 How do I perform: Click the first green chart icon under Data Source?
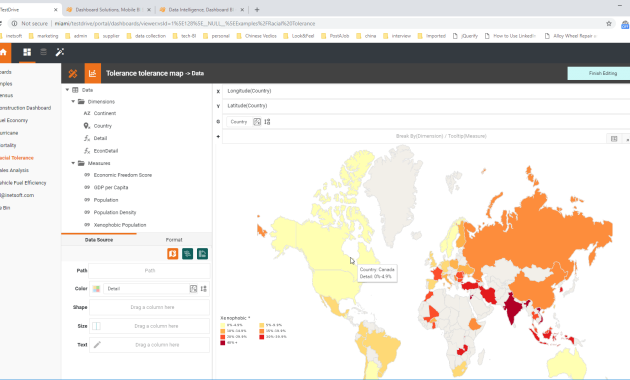point(188,253)
